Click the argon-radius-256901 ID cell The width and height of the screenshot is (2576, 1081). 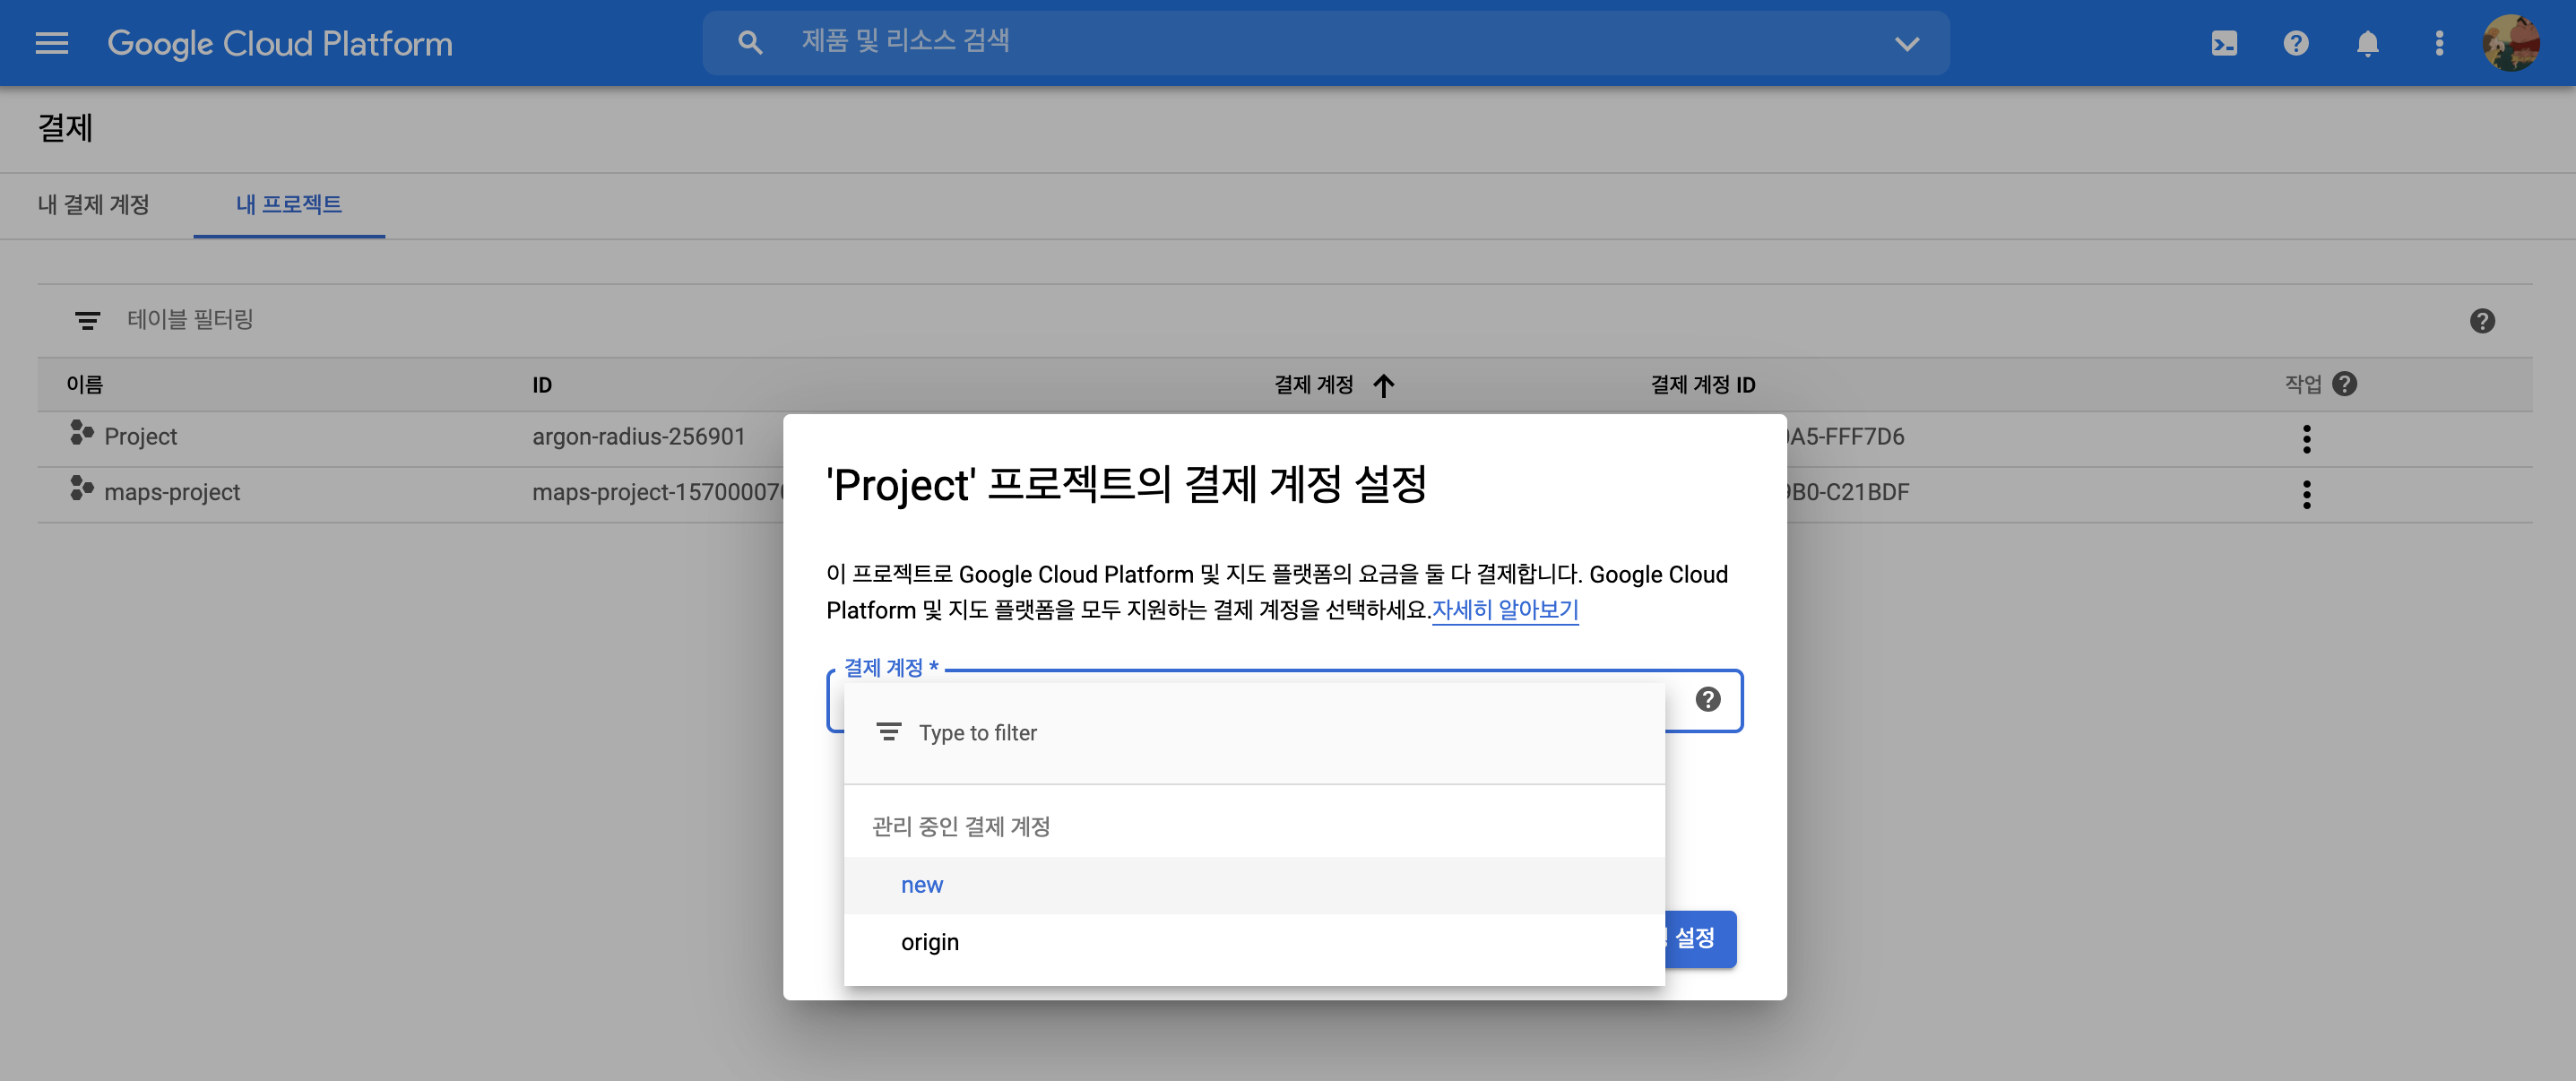point(639,437)
